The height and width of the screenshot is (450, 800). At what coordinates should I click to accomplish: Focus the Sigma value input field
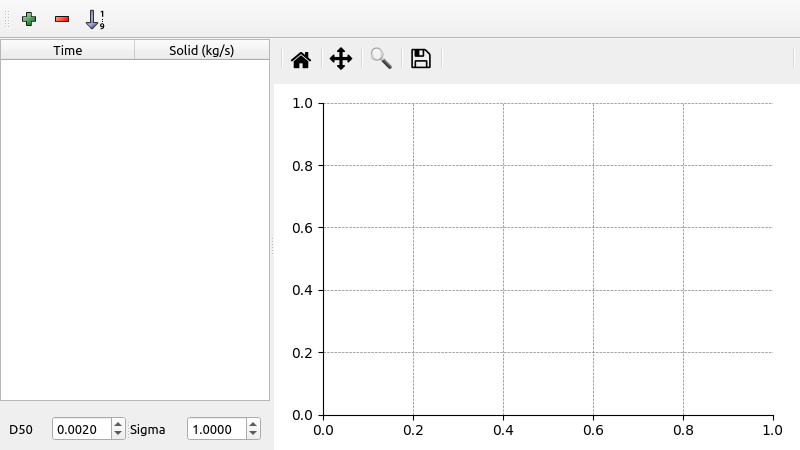216,429
